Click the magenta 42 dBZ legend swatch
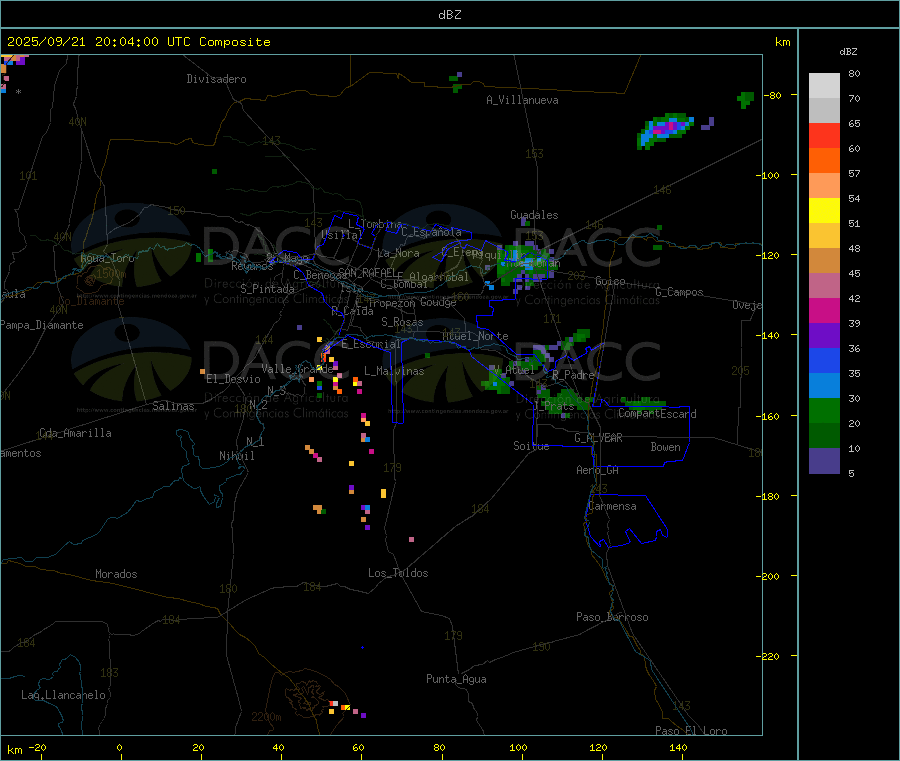 click(824, 310)
